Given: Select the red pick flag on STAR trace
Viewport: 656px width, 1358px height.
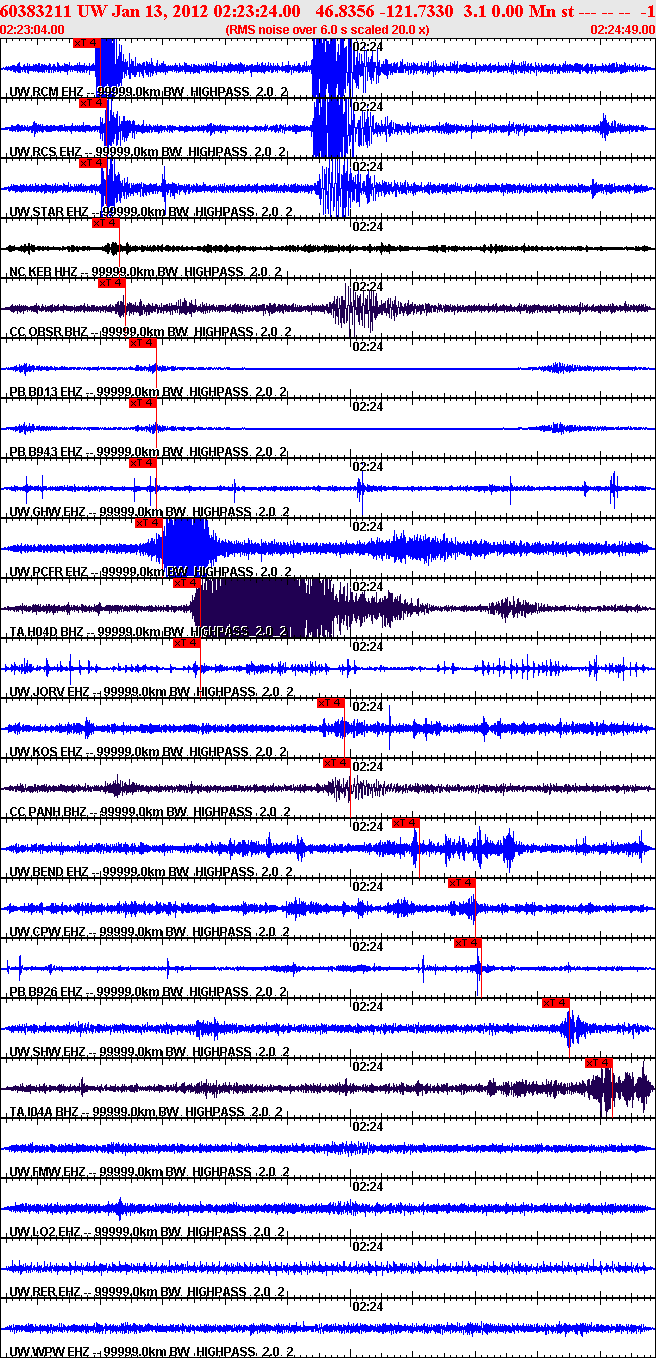Looking at the screenshot, I should pos(93,163).
